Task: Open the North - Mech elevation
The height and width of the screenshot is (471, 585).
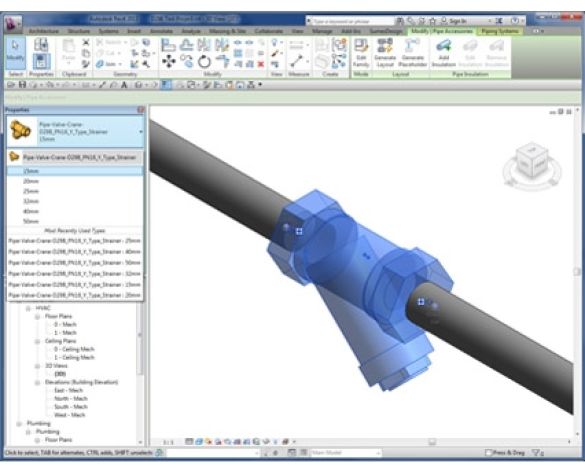Action: click(71, 399)
